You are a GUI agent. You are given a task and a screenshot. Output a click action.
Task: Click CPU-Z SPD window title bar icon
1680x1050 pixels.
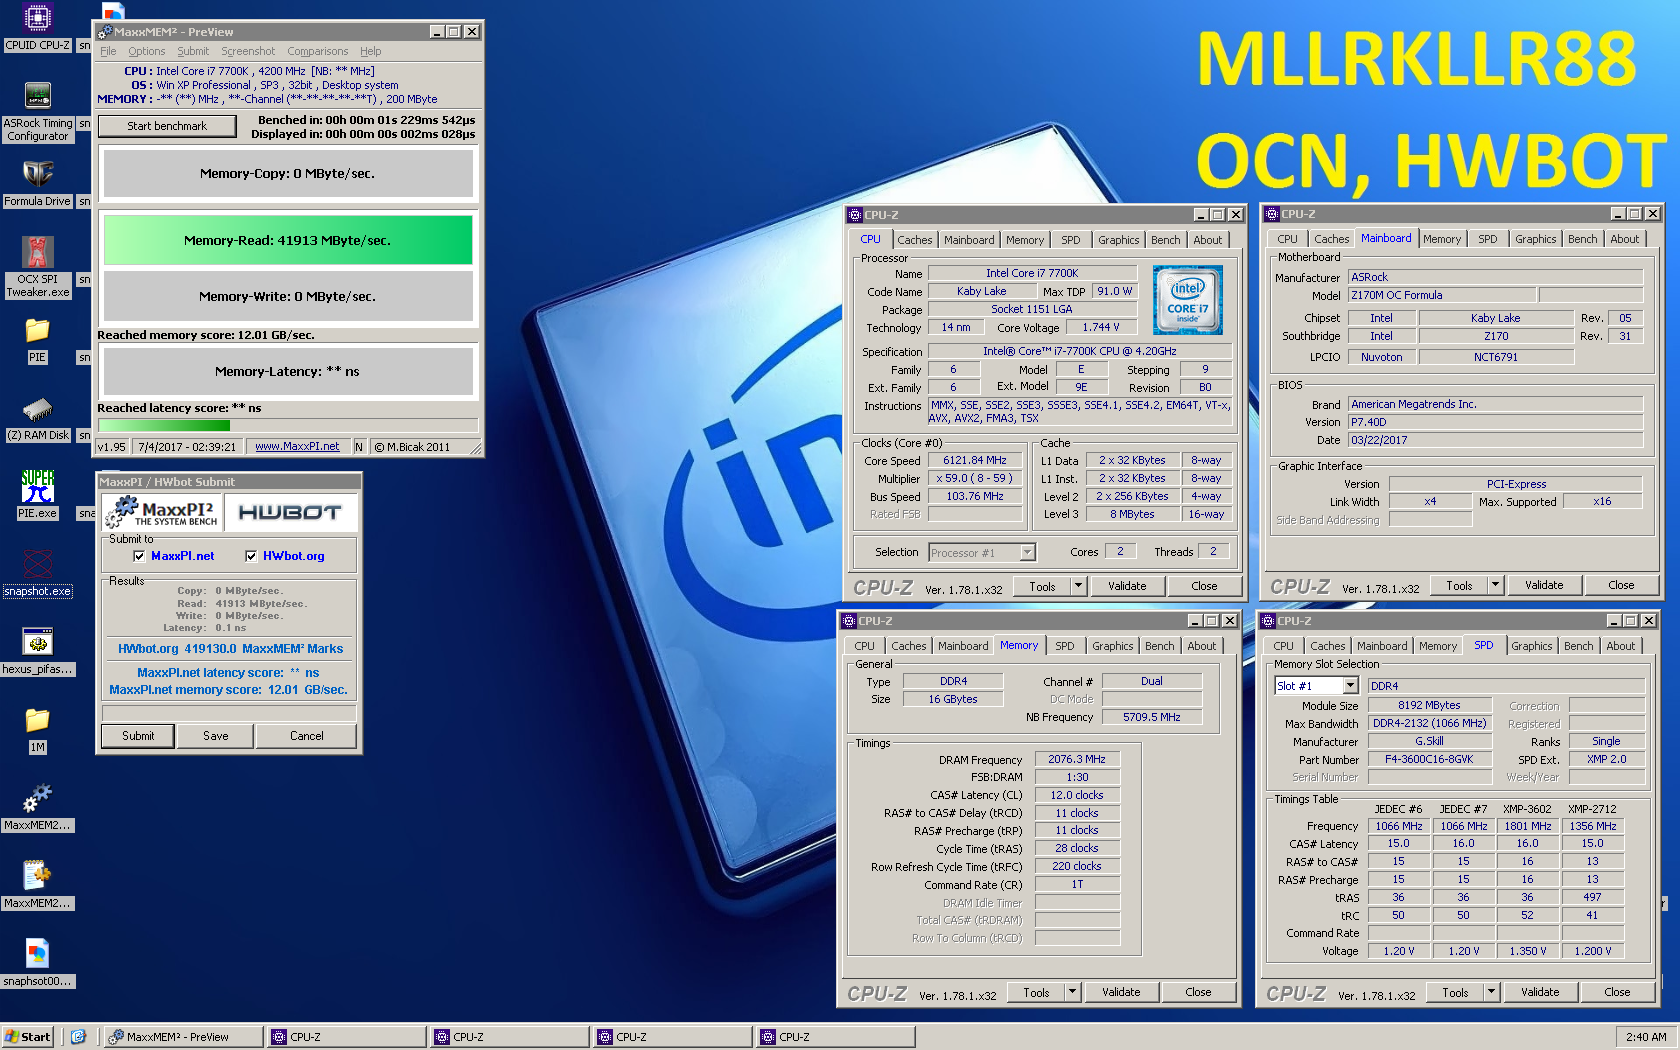tap(1268, 621)
